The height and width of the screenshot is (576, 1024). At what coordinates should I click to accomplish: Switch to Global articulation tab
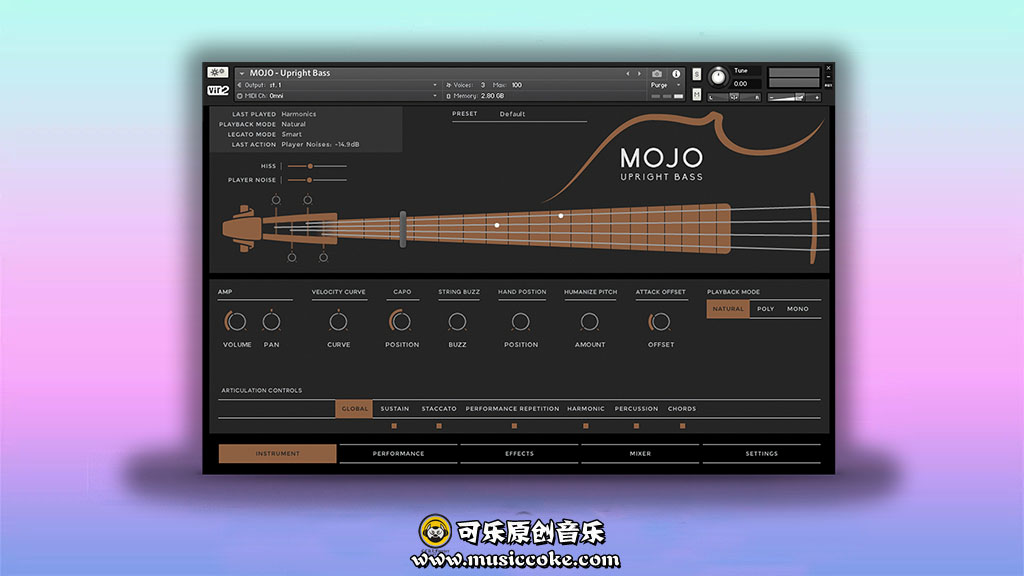click(354, 409)
